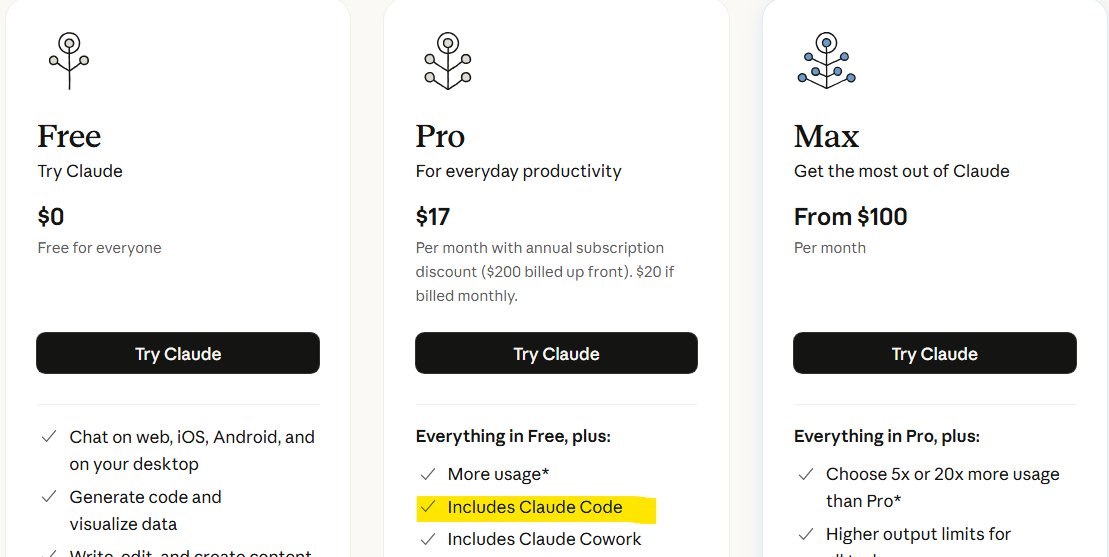Select the "Includes Claude Code" highlighted text

click(535, 507)
